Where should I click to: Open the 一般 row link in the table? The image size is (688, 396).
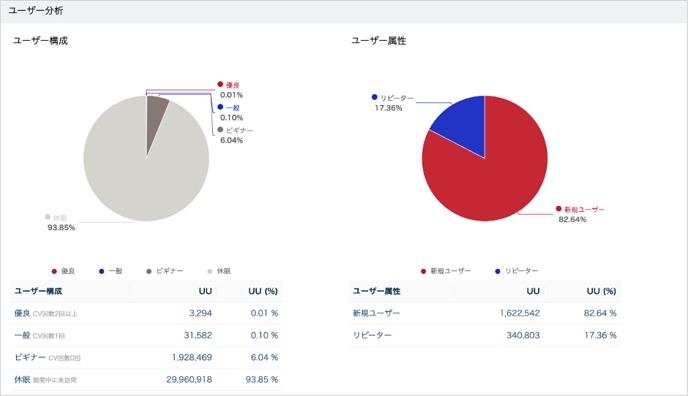coord(22,335)
